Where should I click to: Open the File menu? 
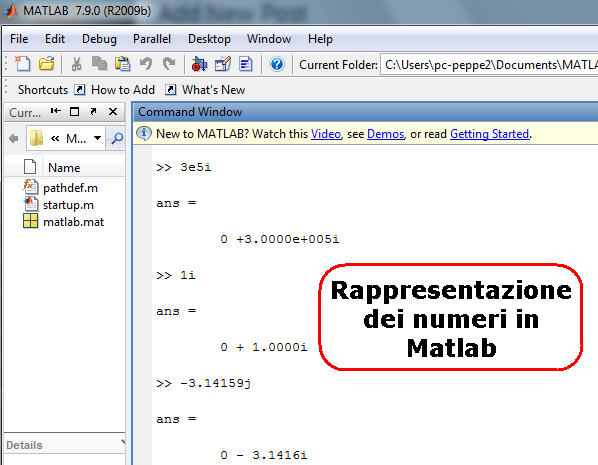click(19, 39)
